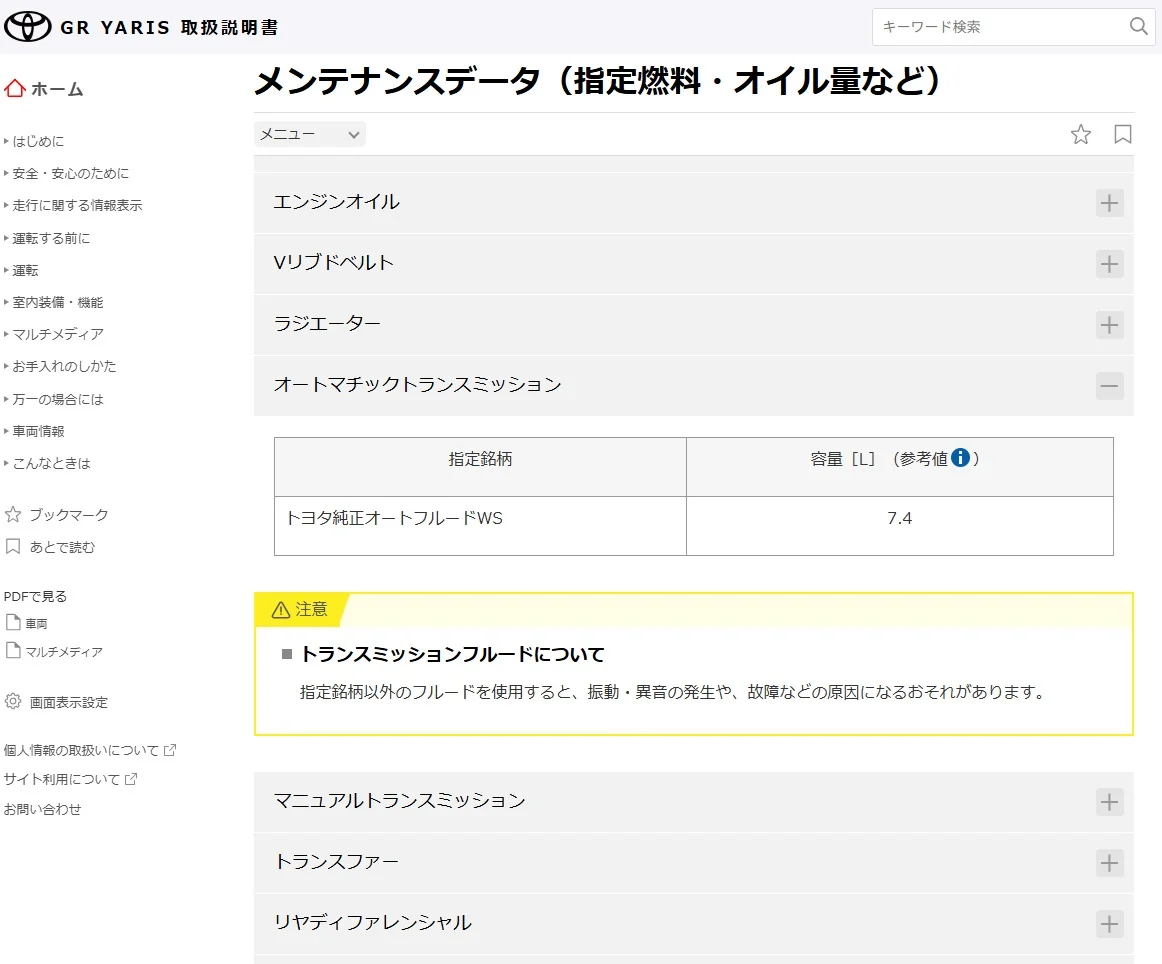Open お問い合わせ link
This screenshot has width=1162, height=964.
tap(42, 809)
